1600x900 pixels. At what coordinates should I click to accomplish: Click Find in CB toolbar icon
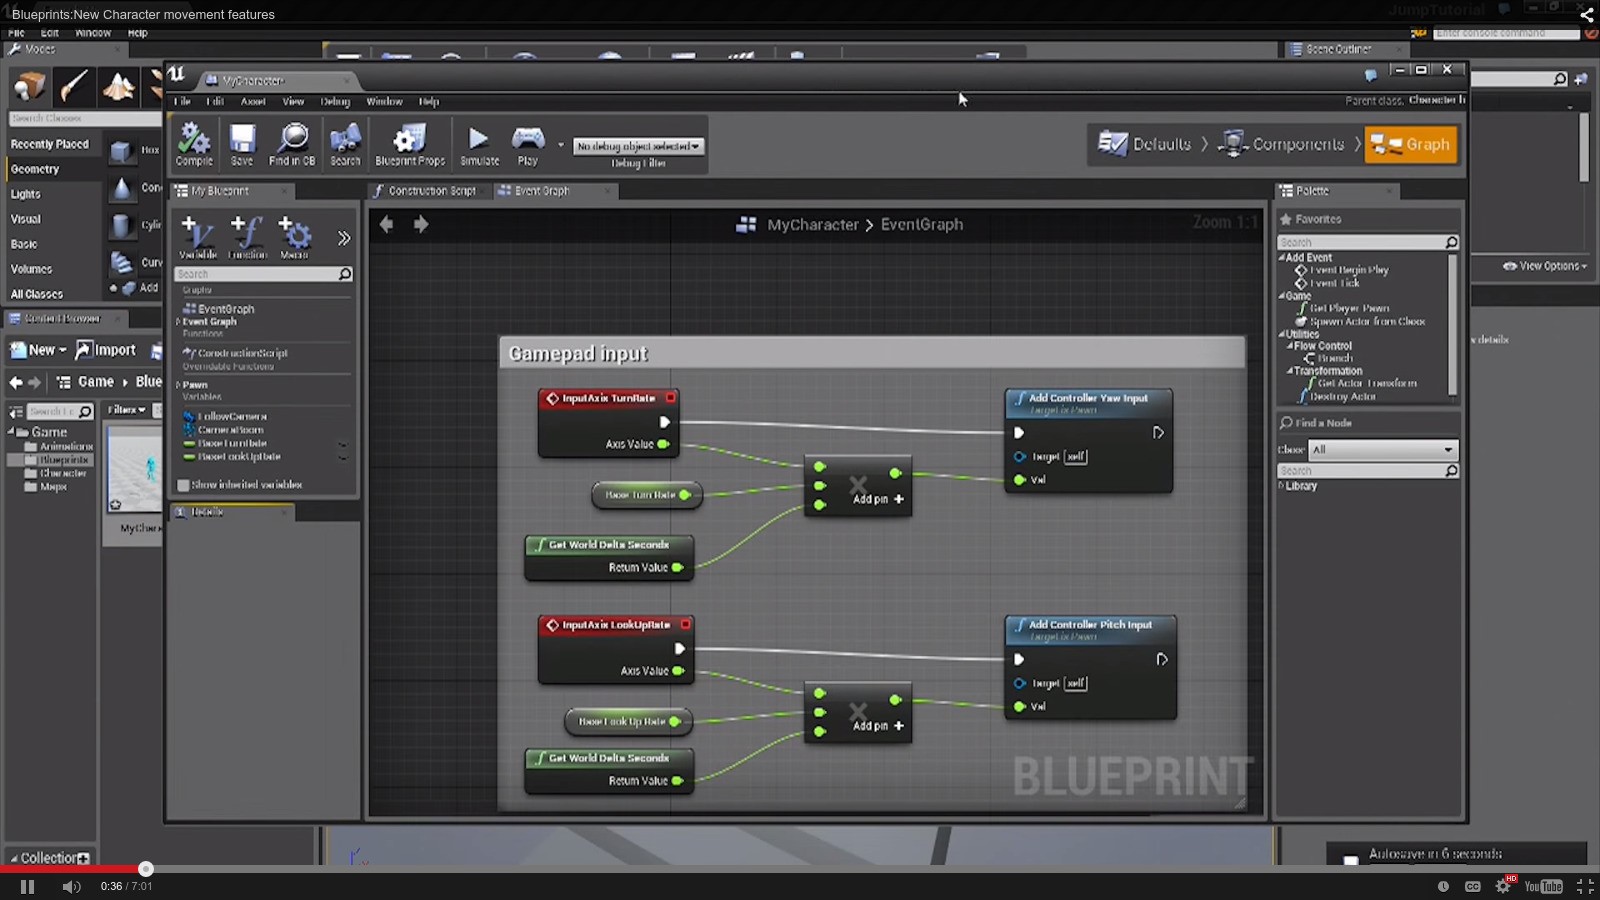pos(292,145)
